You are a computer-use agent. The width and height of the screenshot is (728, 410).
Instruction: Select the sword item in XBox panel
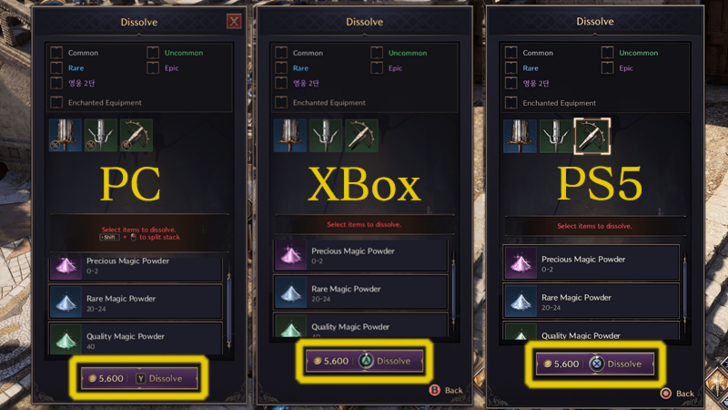(x=290, y=136)
